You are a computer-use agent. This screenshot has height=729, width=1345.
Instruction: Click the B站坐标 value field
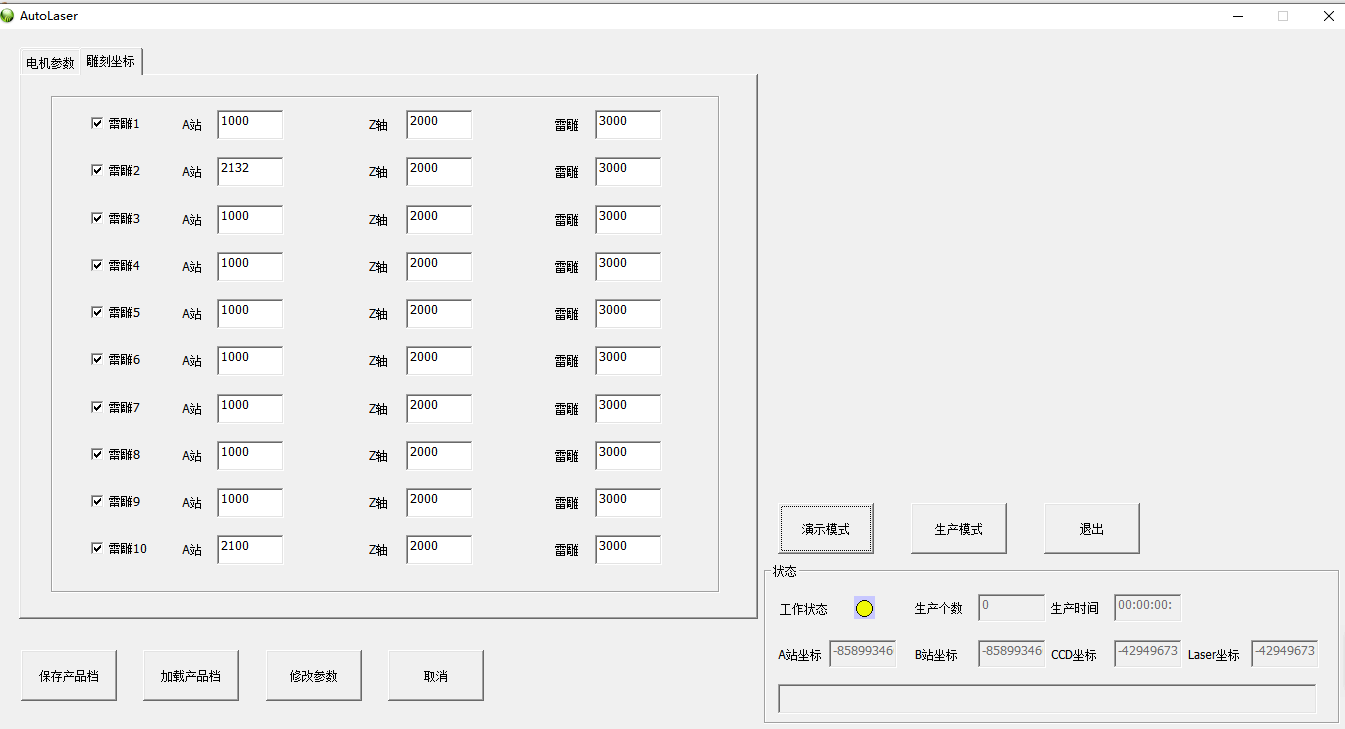click(x=1011, y=654)
